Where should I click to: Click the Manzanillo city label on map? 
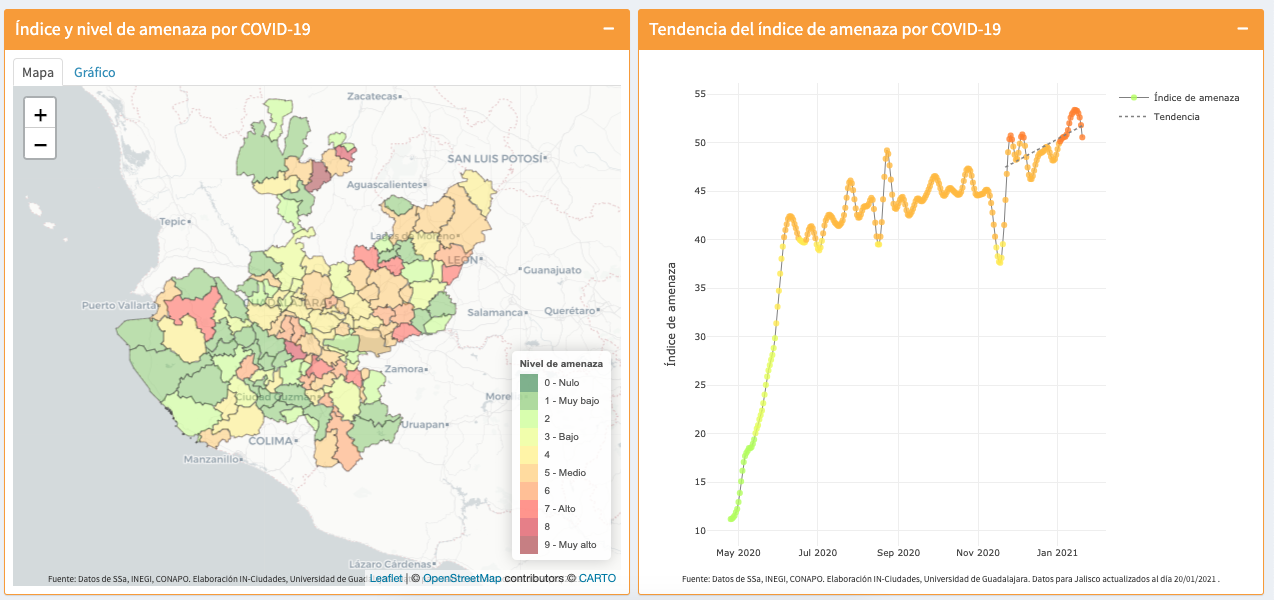(211, 460)
